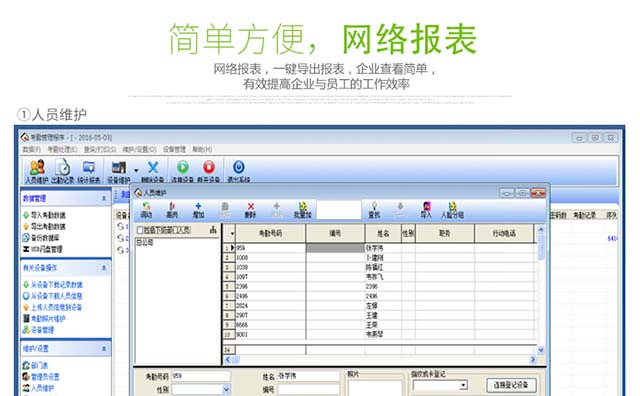Open the 设备管理 menu

pyautogui.click(x=174, y=149)
